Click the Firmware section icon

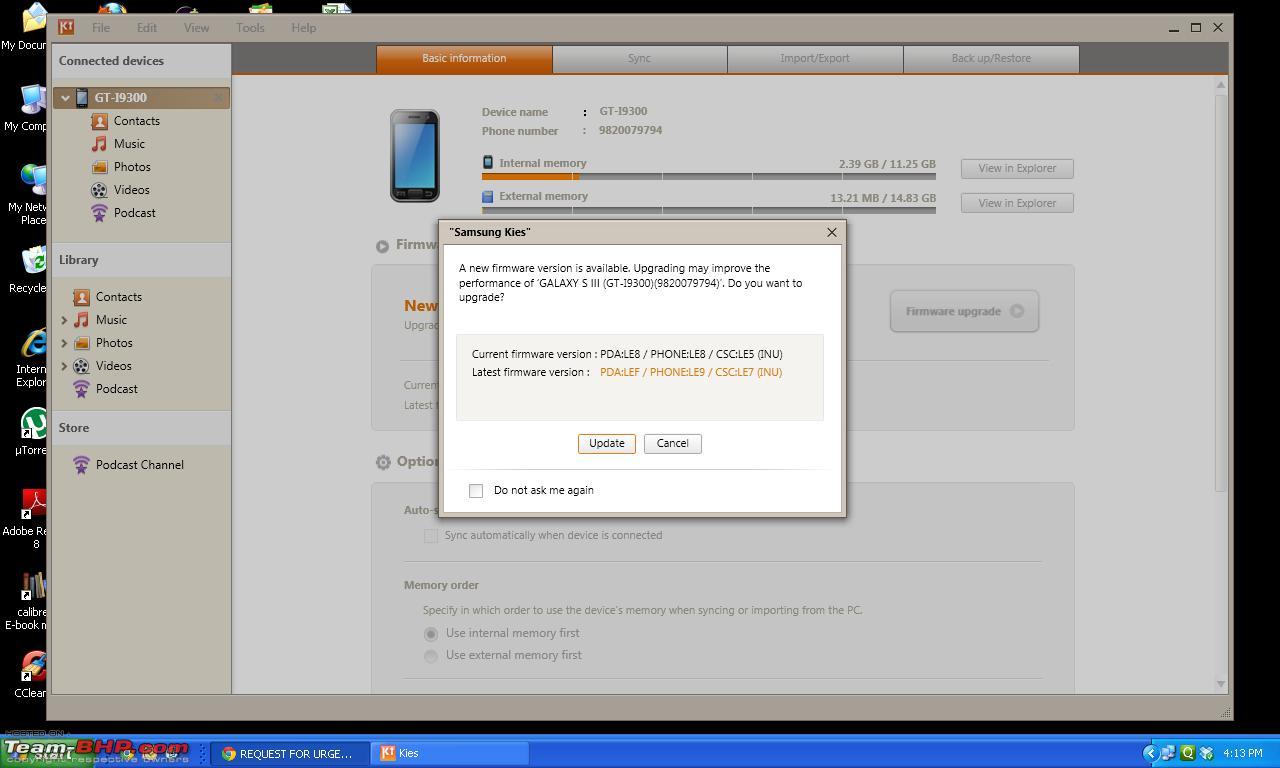(x=382, y=246)
